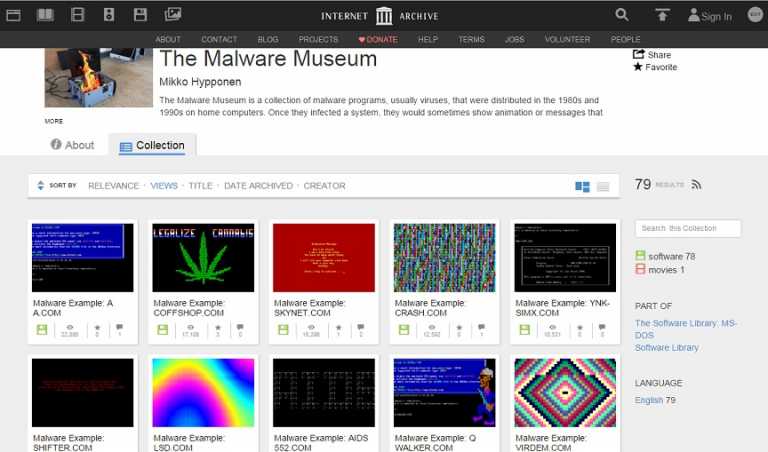Click the favorites star on COFFSHOP.COM card
Screen dimensions: 768x452
coord(217,328)
